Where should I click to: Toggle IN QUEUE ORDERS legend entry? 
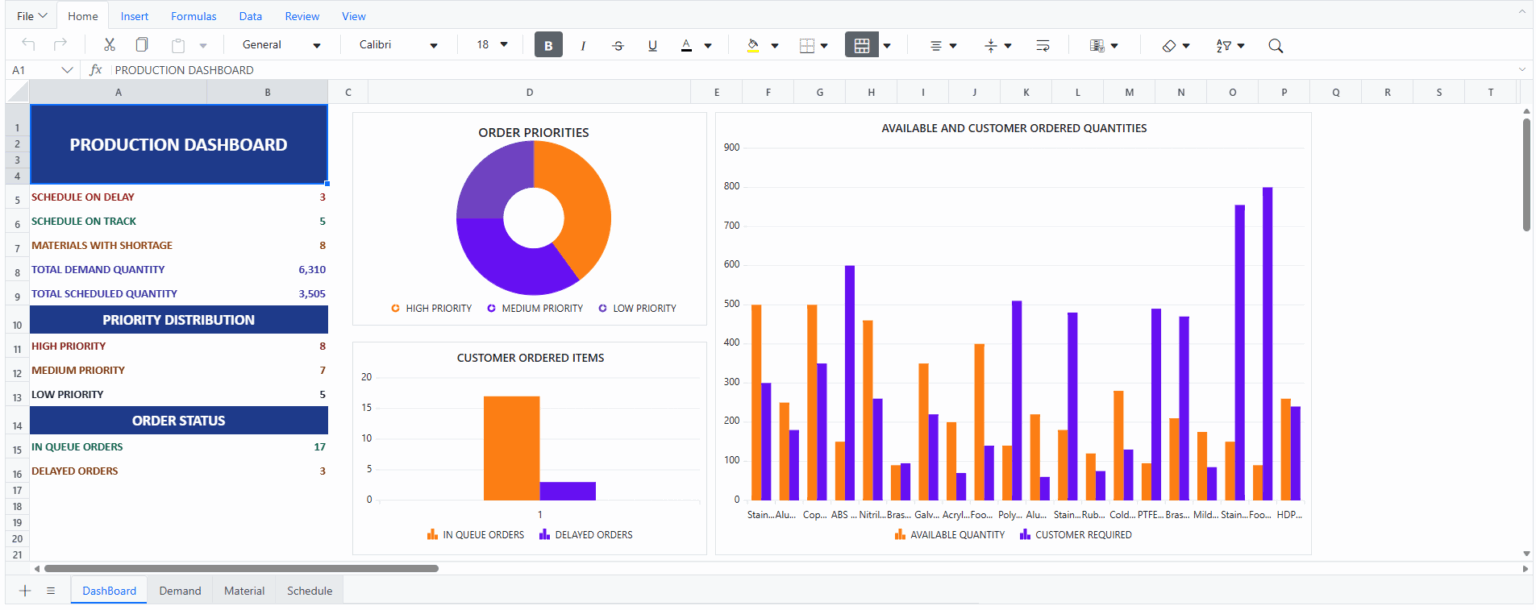475,535
